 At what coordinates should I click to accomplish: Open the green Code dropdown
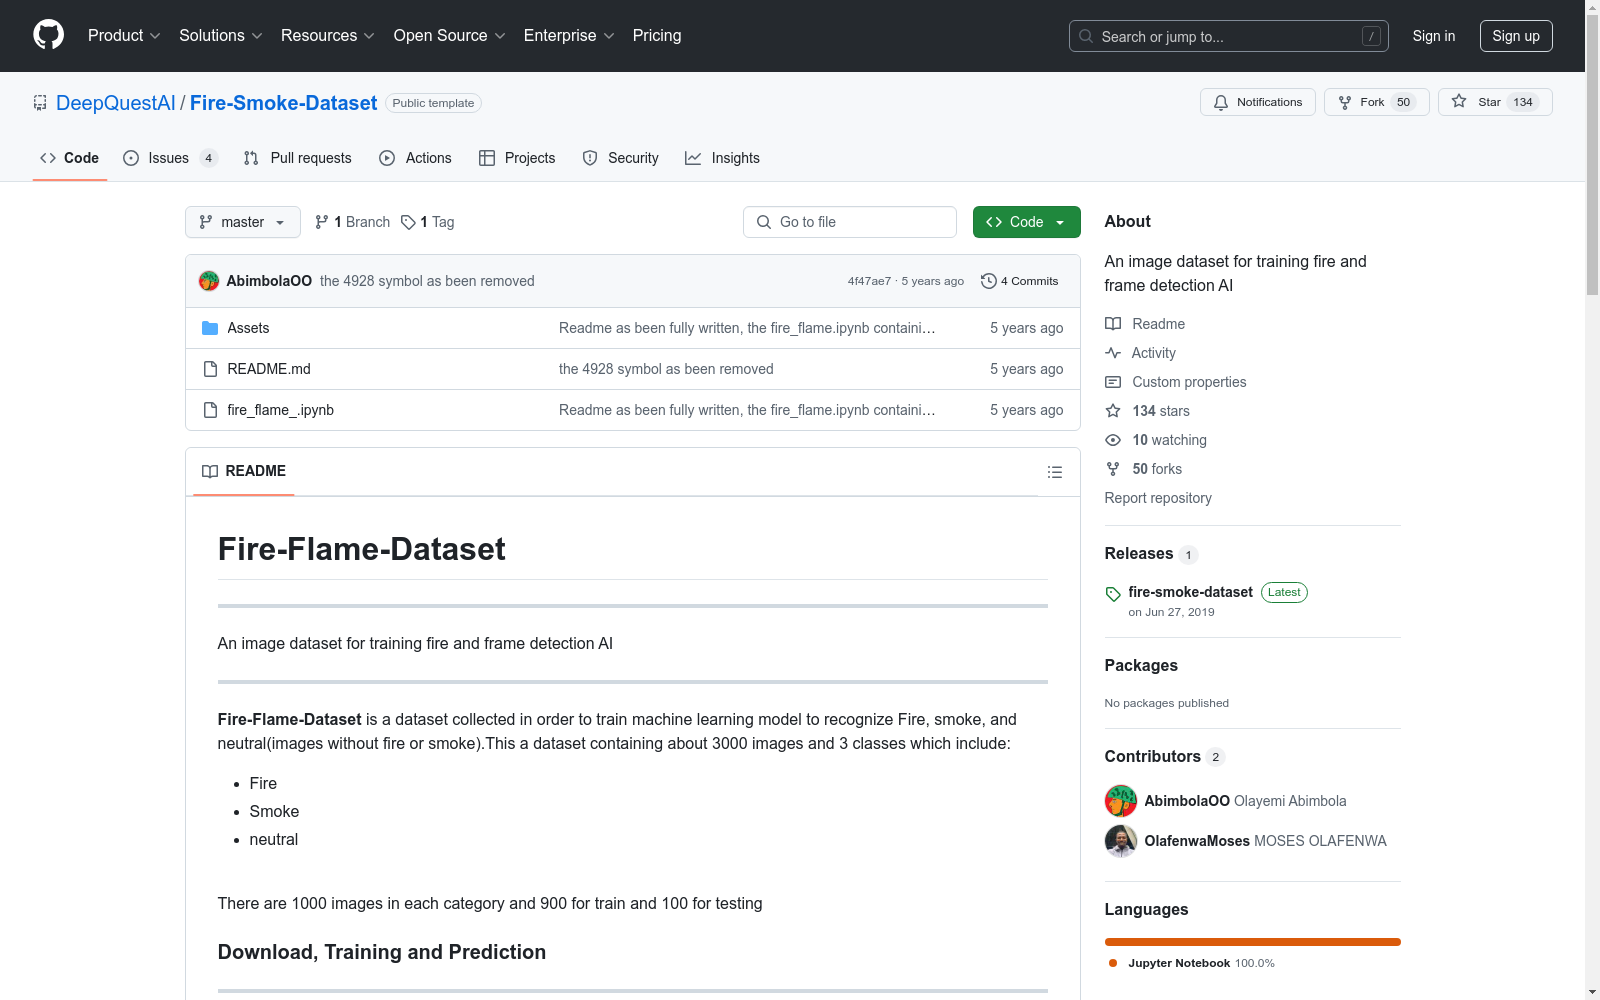[x=1026, y=222]
